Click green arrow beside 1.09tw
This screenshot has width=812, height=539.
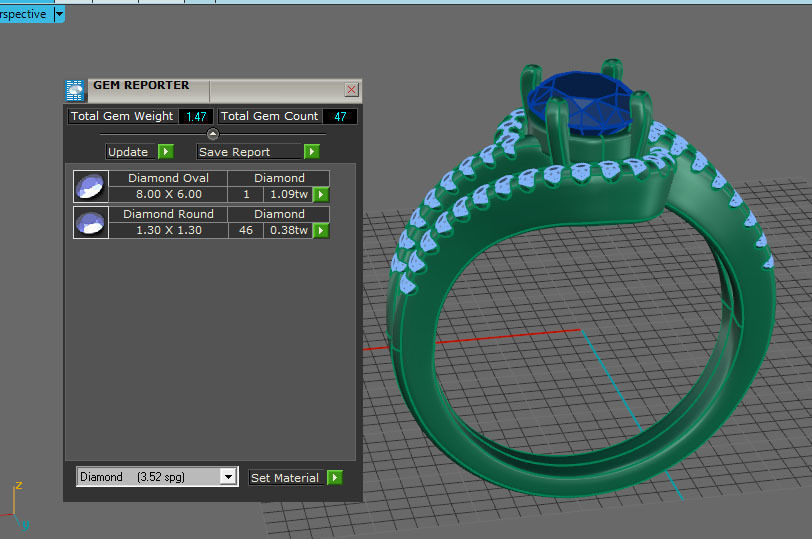tap(321, 195)
